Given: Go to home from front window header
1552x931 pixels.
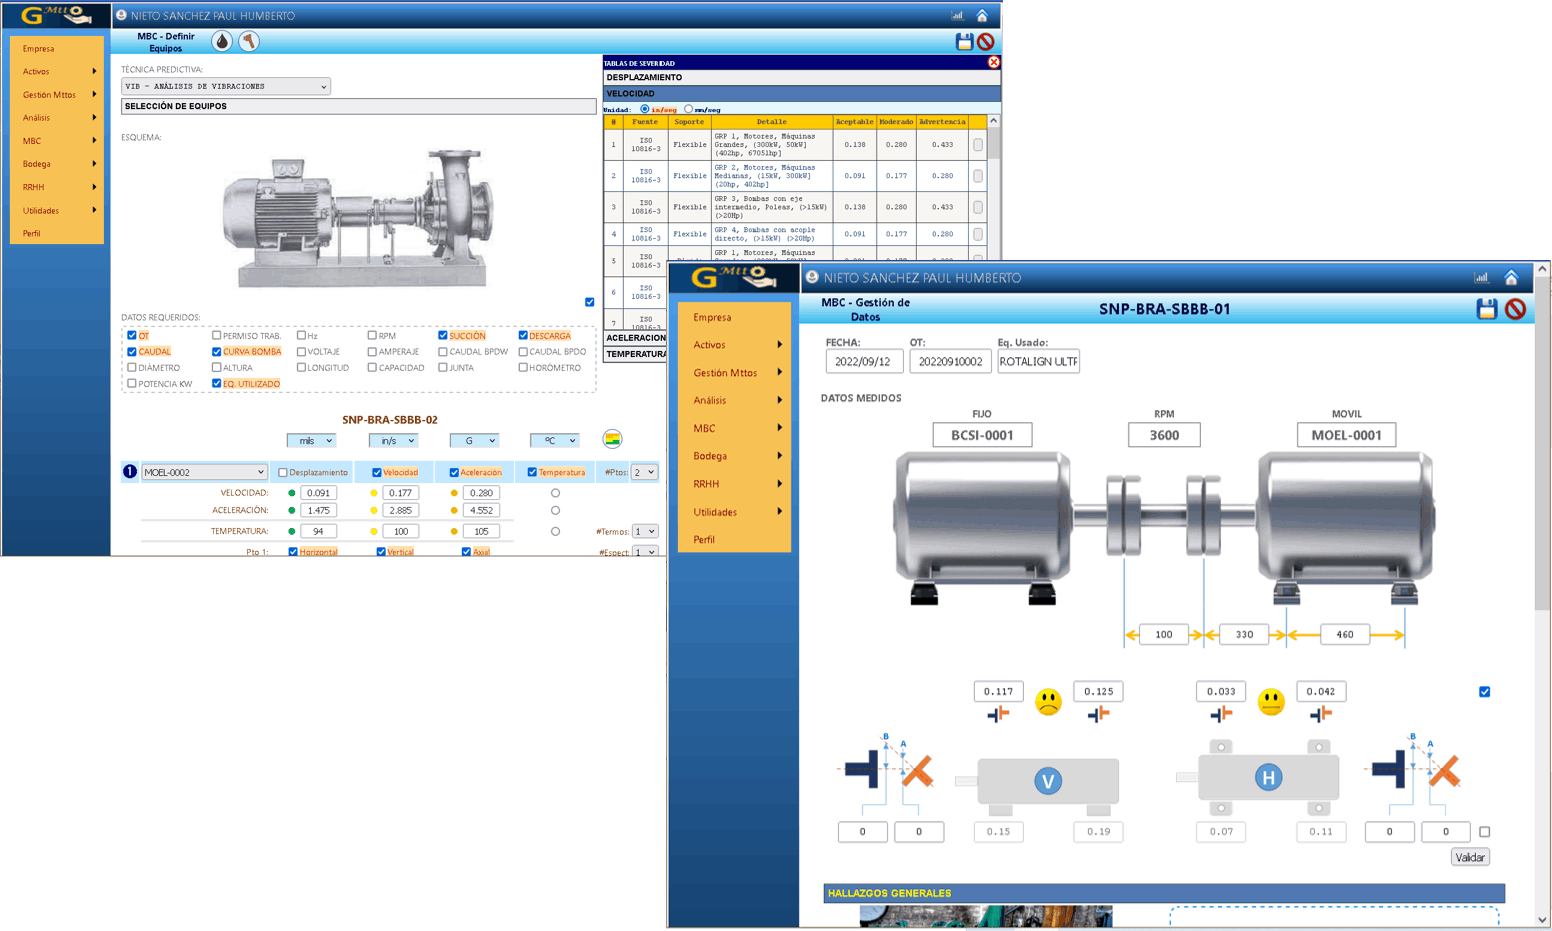Looking at the screenshot, I should click(1511, 278).
